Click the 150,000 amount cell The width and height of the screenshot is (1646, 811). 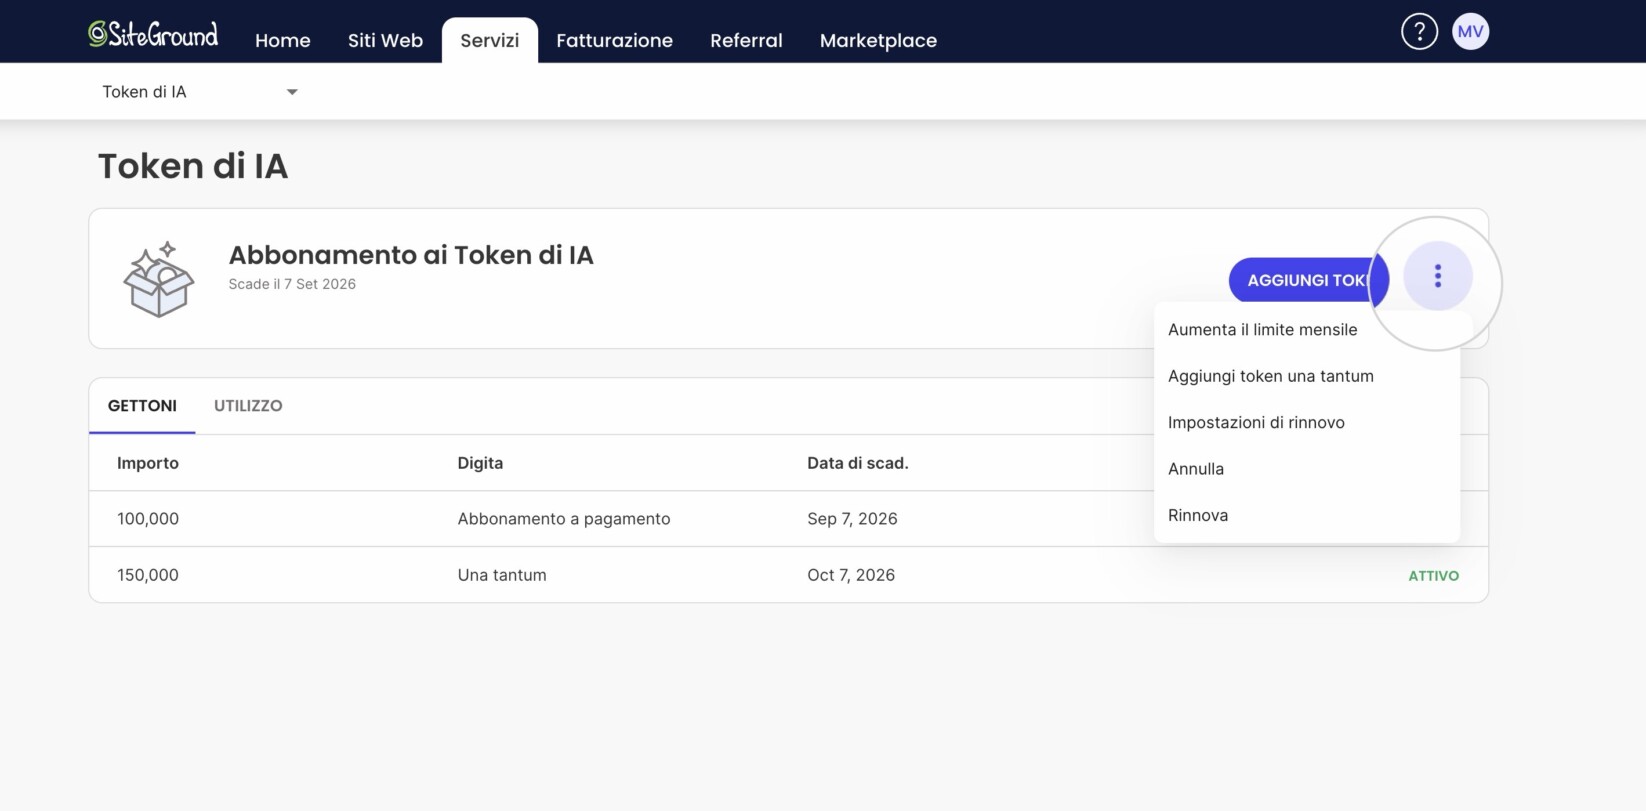click(148, 575)
